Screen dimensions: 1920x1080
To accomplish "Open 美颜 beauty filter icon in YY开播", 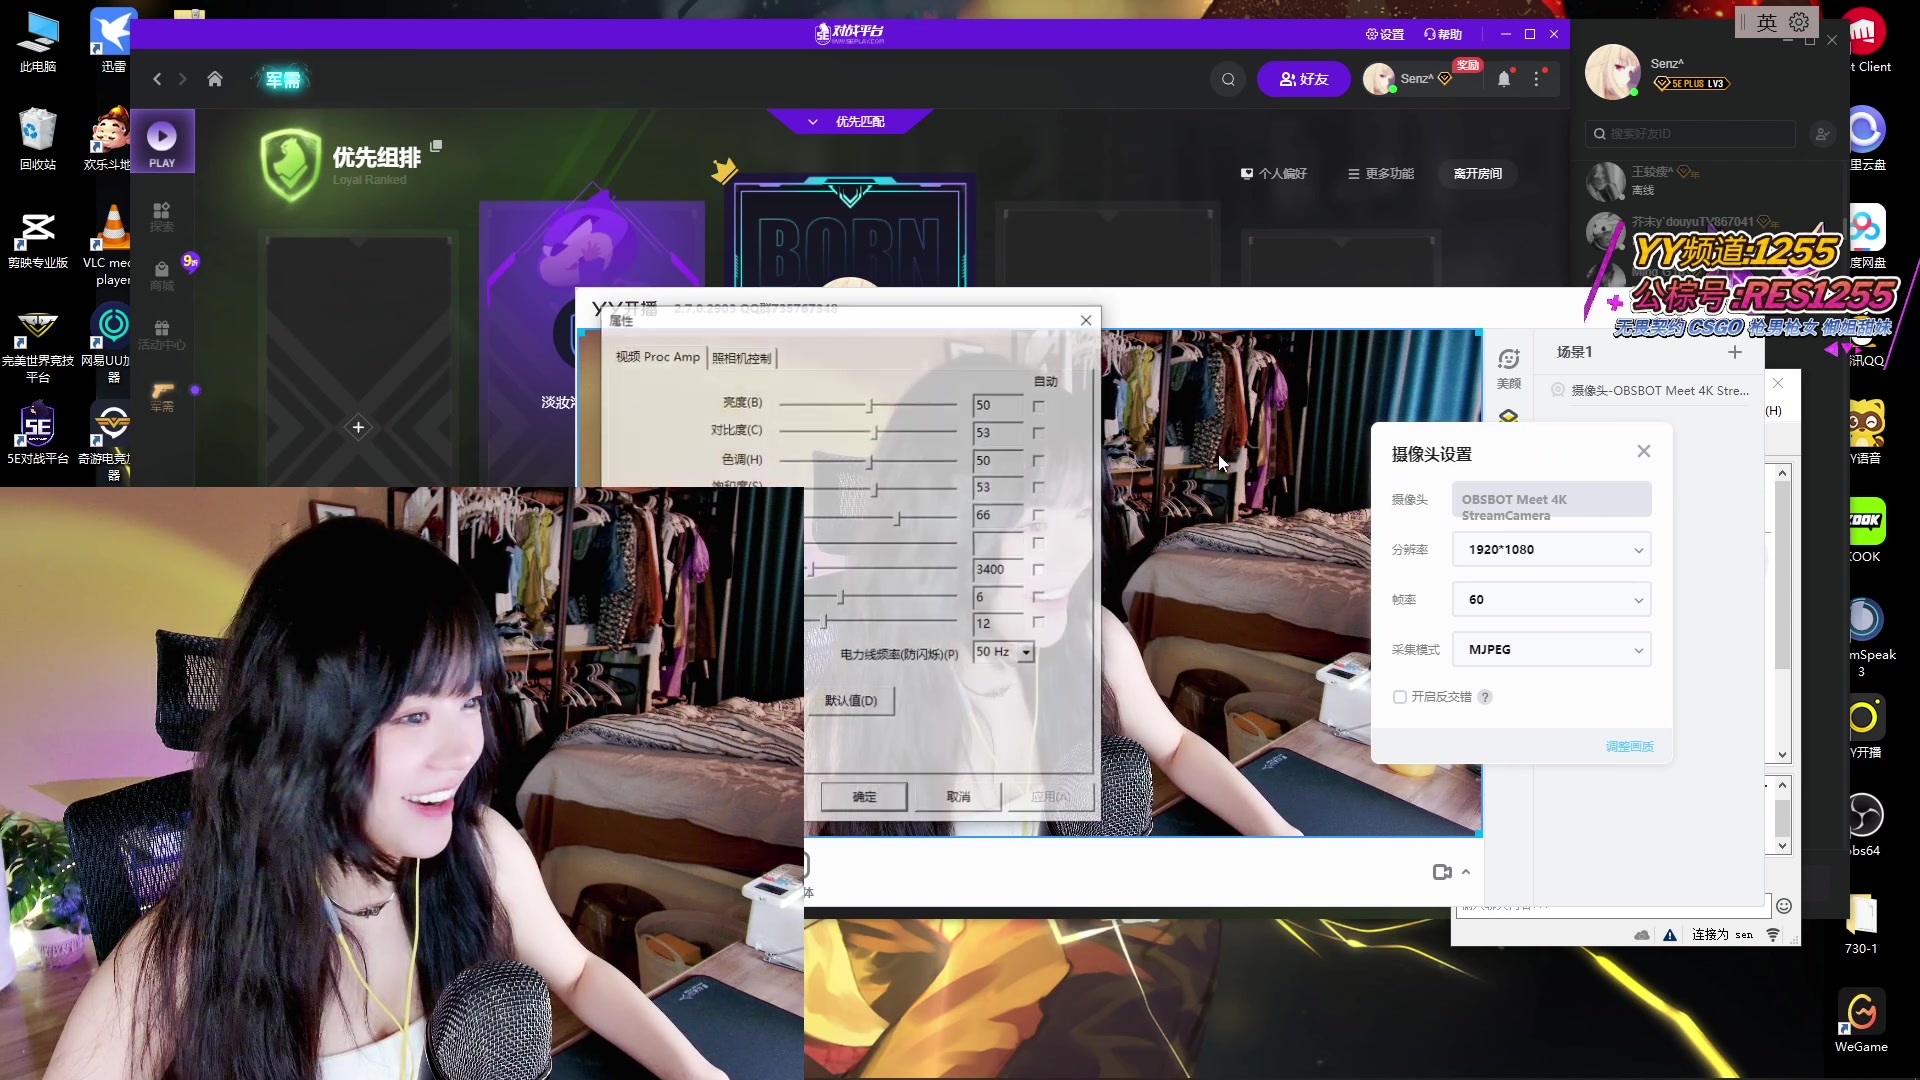I will point(1509,368).
